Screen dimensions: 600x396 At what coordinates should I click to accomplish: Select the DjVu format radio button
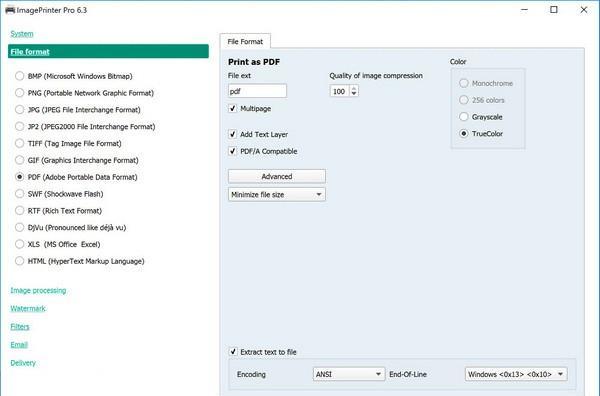[20, 228]
